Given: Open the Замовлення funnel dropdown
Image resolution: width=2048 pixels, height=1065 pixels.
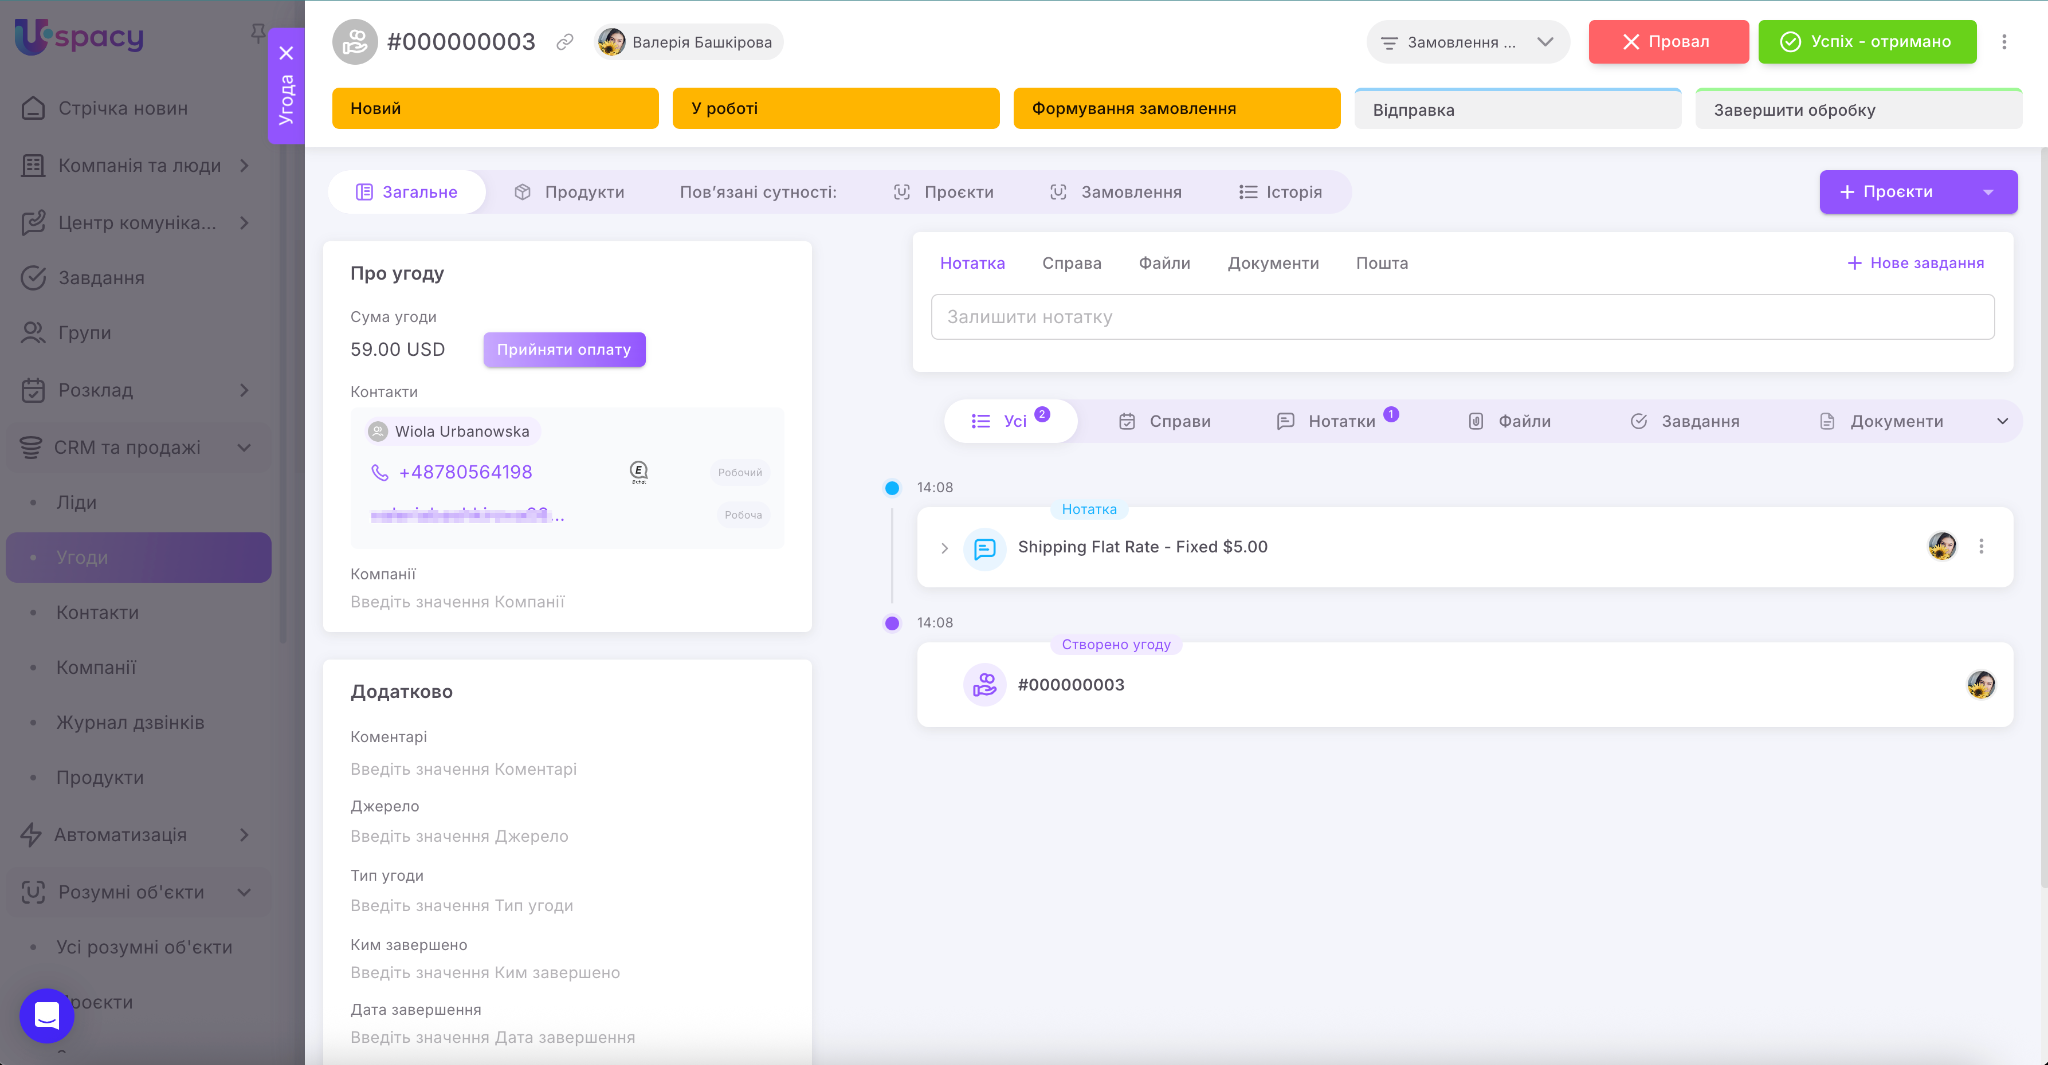Looking at the screenshot, I should [1467, 42].
